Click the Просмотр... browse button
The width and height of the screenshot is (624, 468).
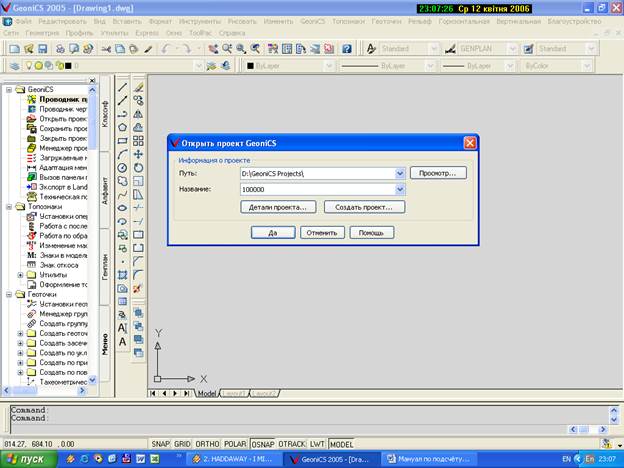(x=438, y=173)
